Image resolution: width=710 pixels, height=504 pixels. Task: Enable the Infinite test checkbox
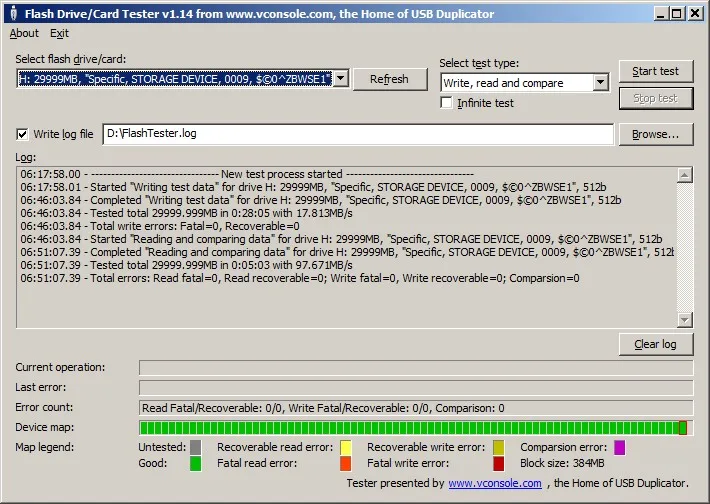coord(446,103)
